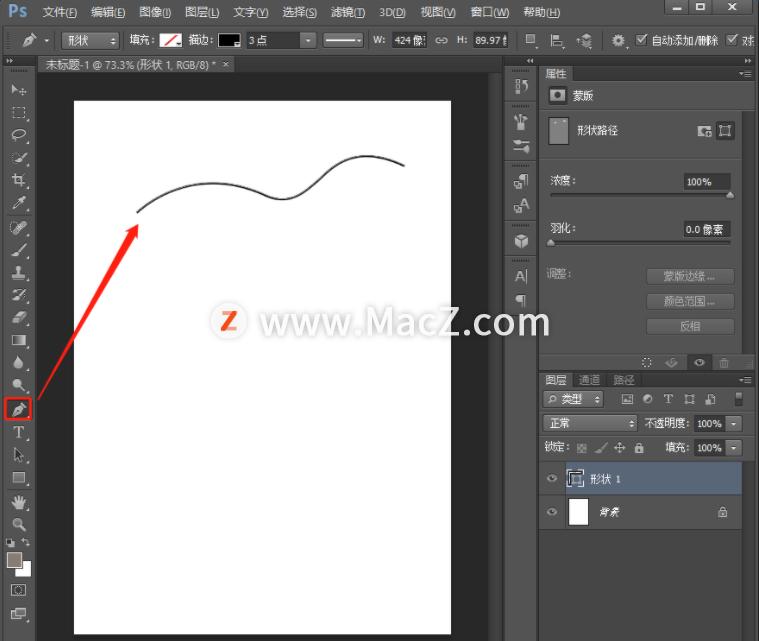The image size is (759, 641).
Task: Toggle visibility of the 背景 layer
Action: coord(551,512)
